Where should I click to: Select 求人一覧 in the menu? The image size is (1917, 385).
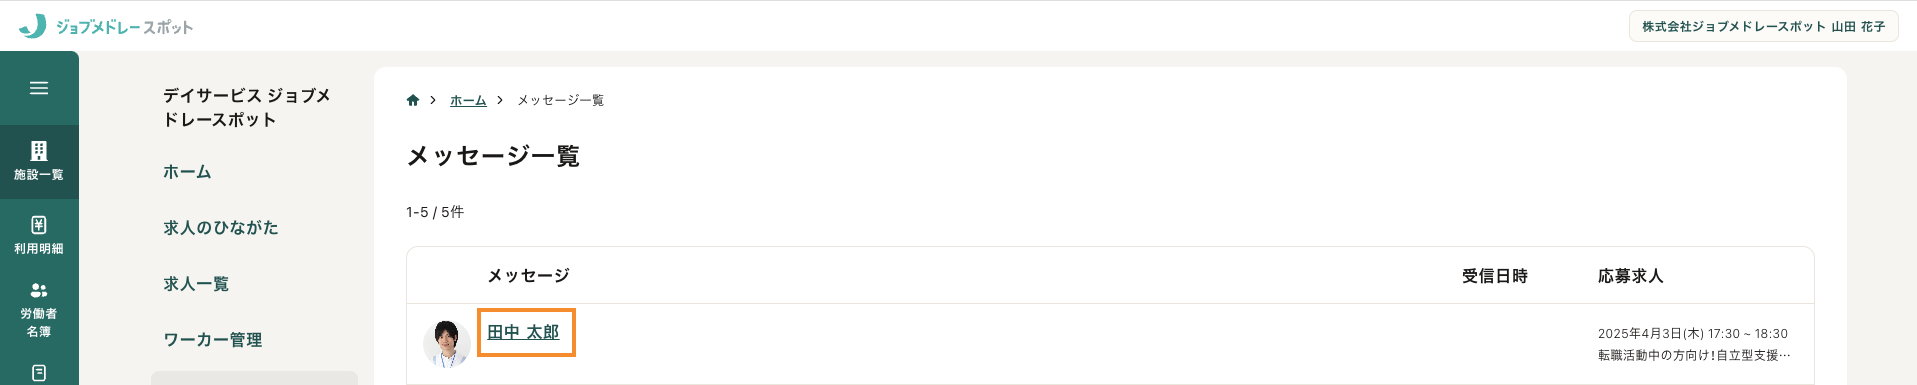pos(196,284)
